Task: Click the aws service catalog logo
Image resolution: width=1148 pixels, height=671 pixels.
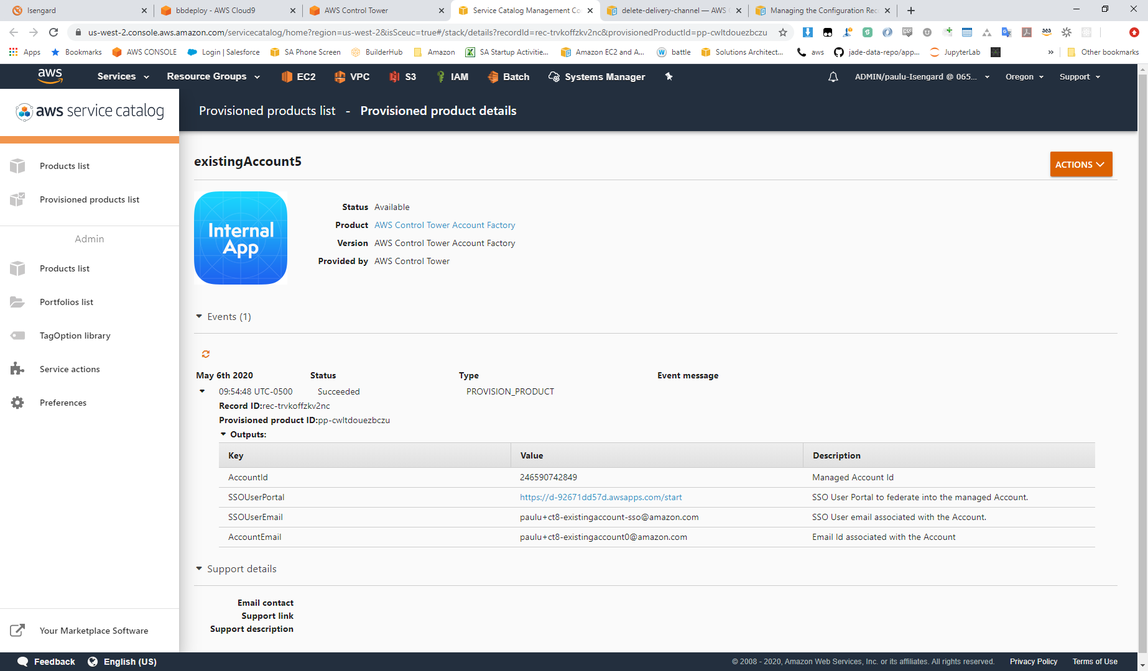Action: (x=90, y=111)
